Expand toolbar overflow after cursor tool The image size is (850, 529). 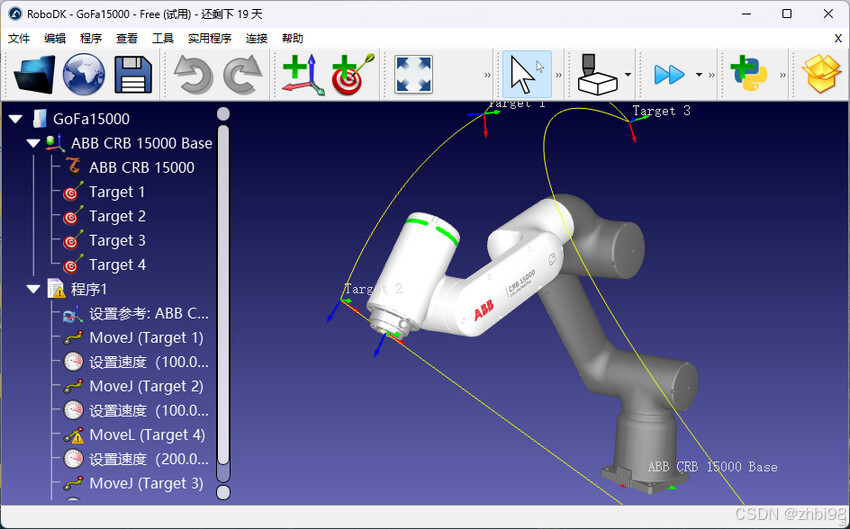[559, 75]
